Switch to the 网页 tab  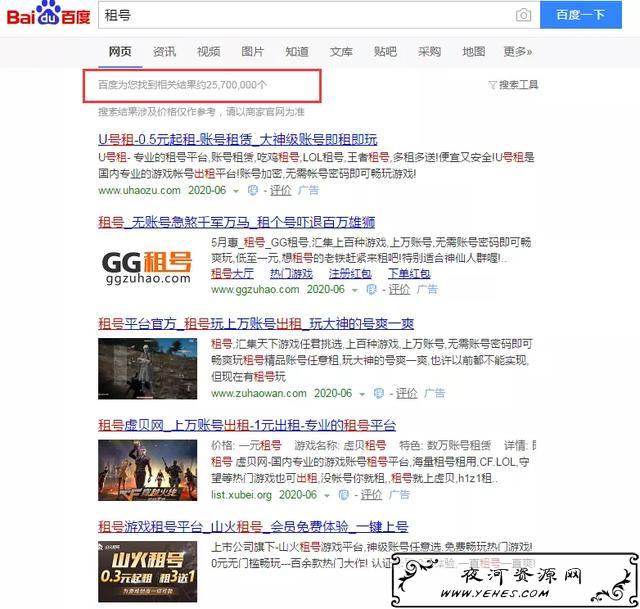click(120, 51)
